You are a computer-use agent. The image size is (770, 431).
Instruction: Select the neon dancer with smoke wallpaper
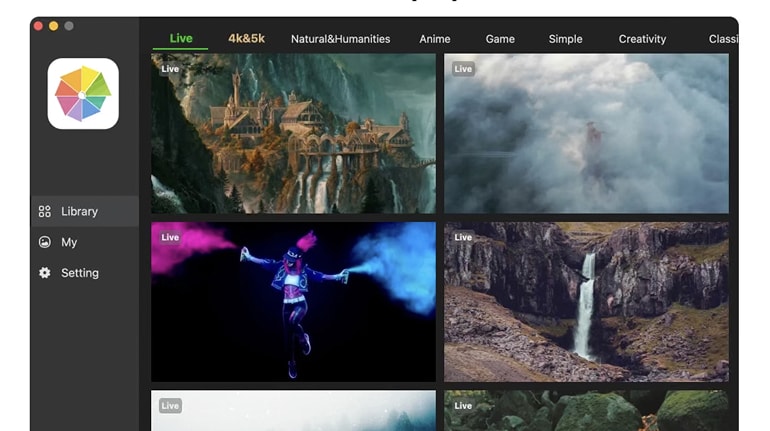[293, 302]
